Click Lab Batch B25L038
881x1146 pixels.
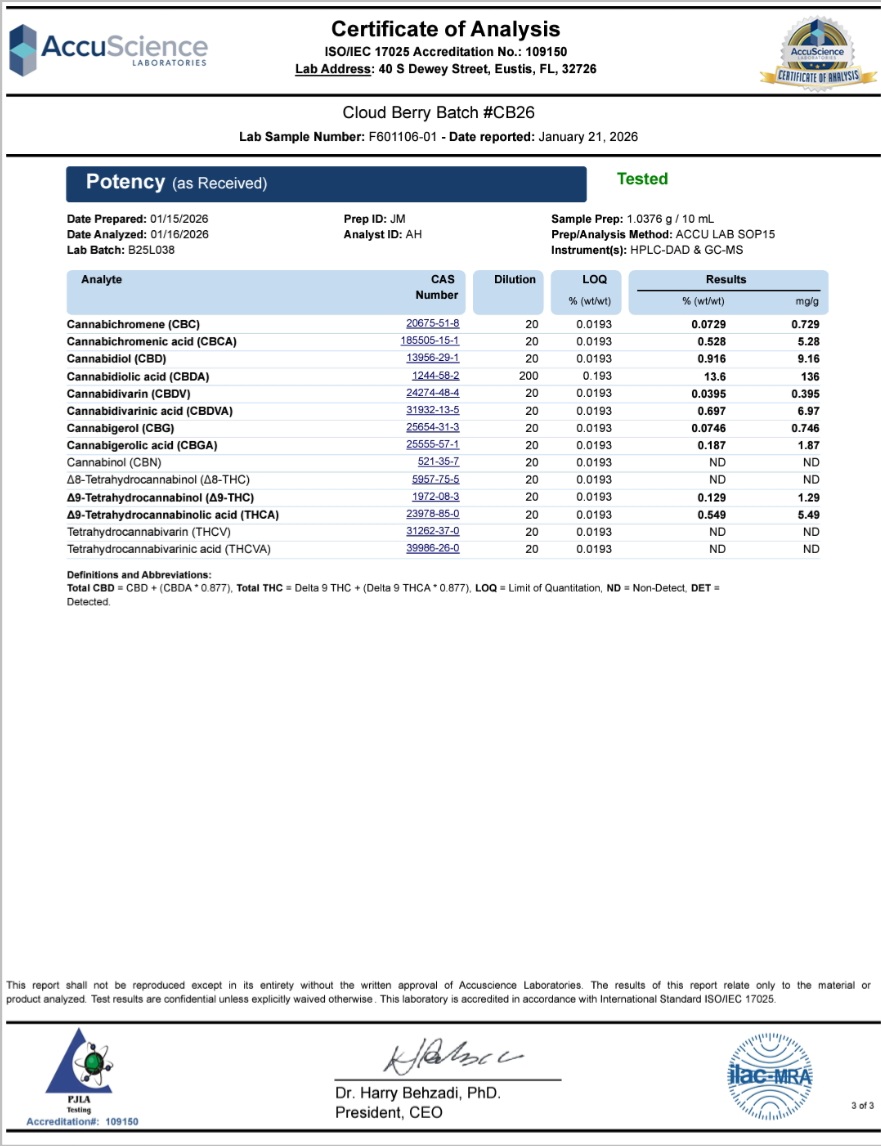click(121, 250)
